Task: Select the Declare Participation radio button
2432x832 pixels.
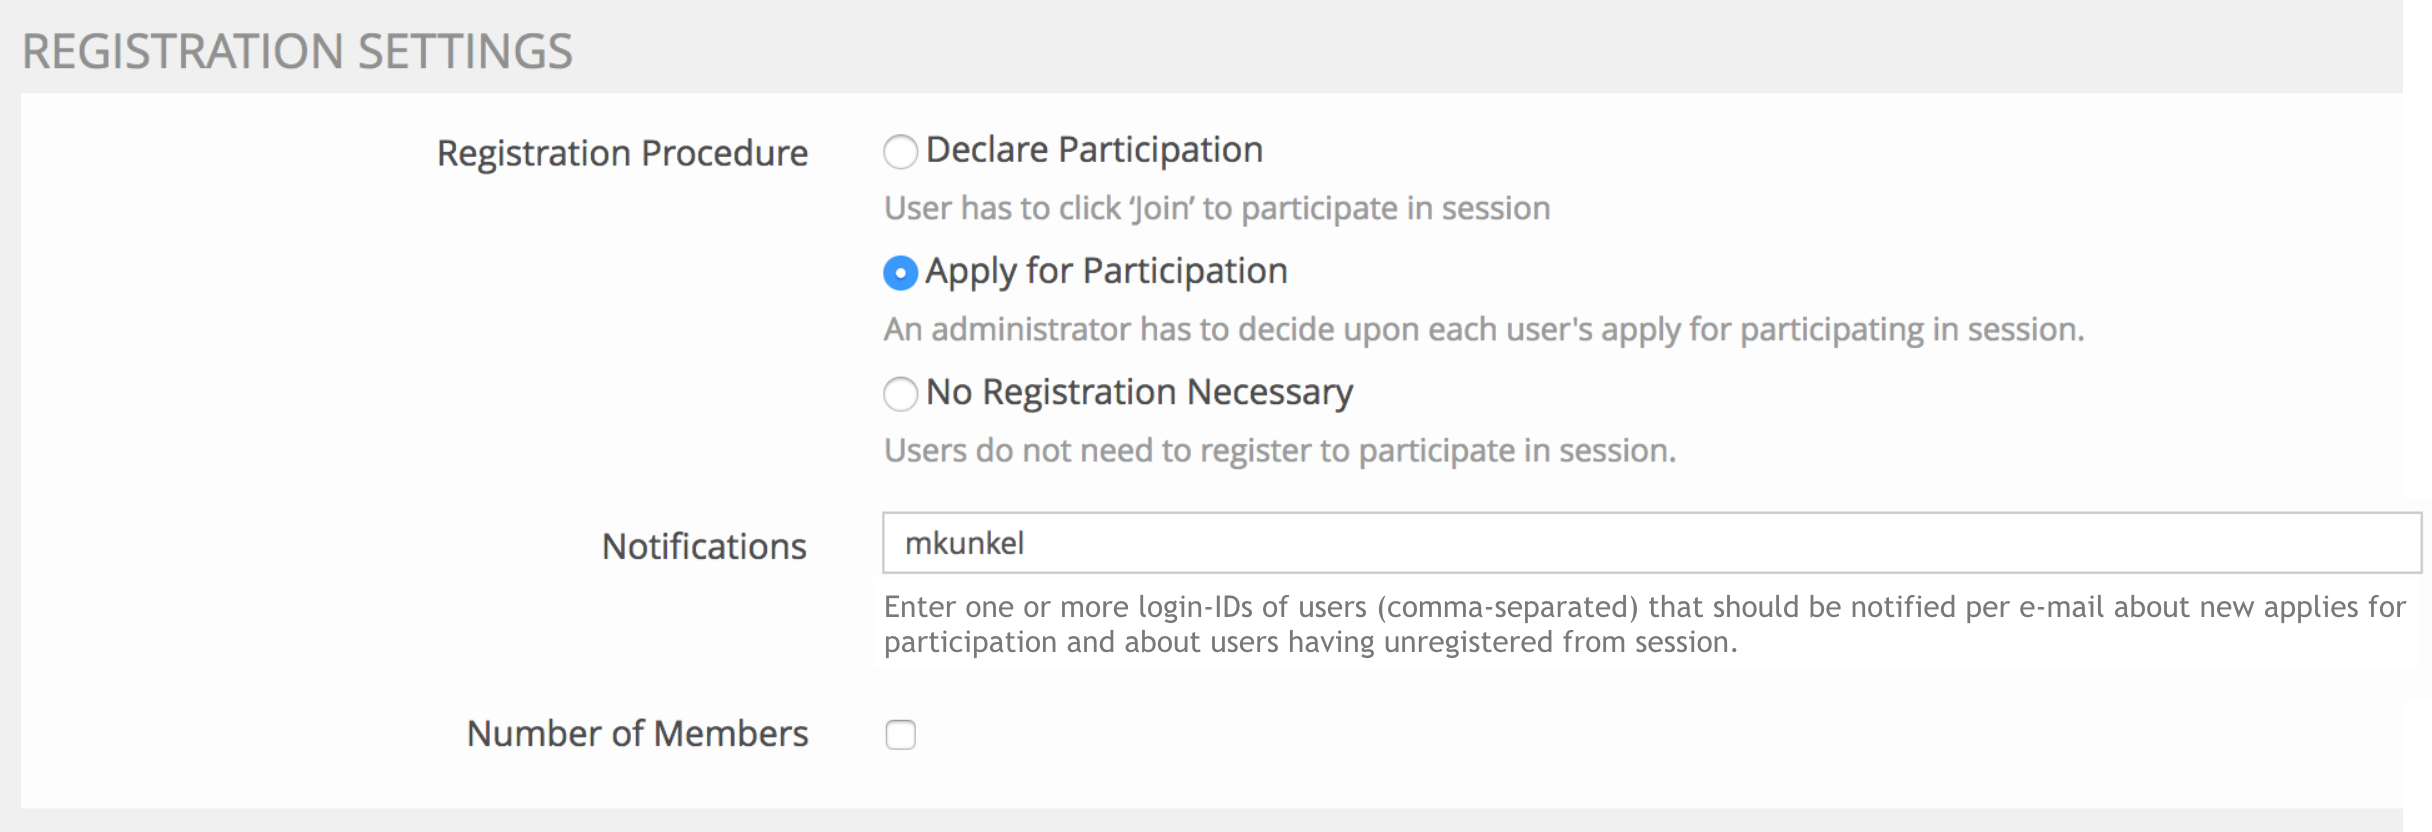Action: pyautogui.click(x=900, y=152)
